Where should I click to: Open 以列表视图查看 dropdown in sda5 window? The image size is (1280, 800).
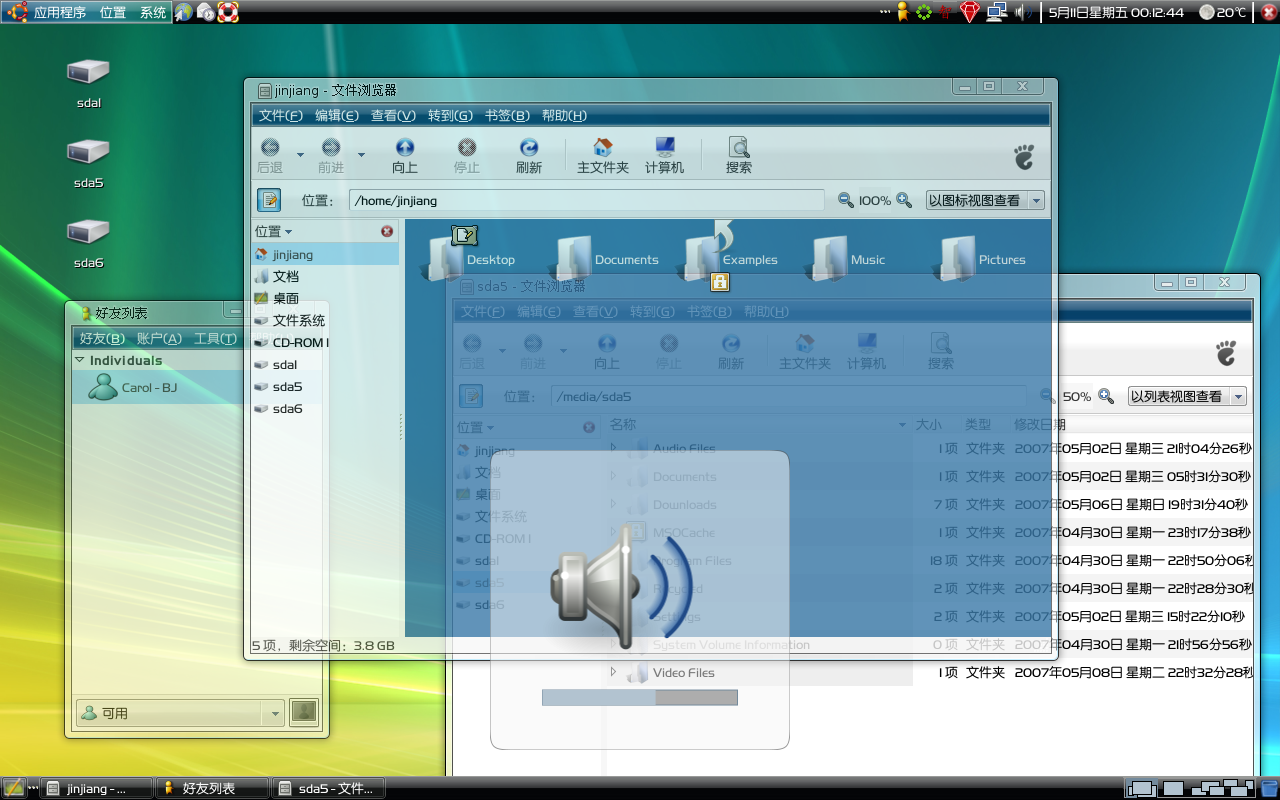click(x=1187, y=396)
